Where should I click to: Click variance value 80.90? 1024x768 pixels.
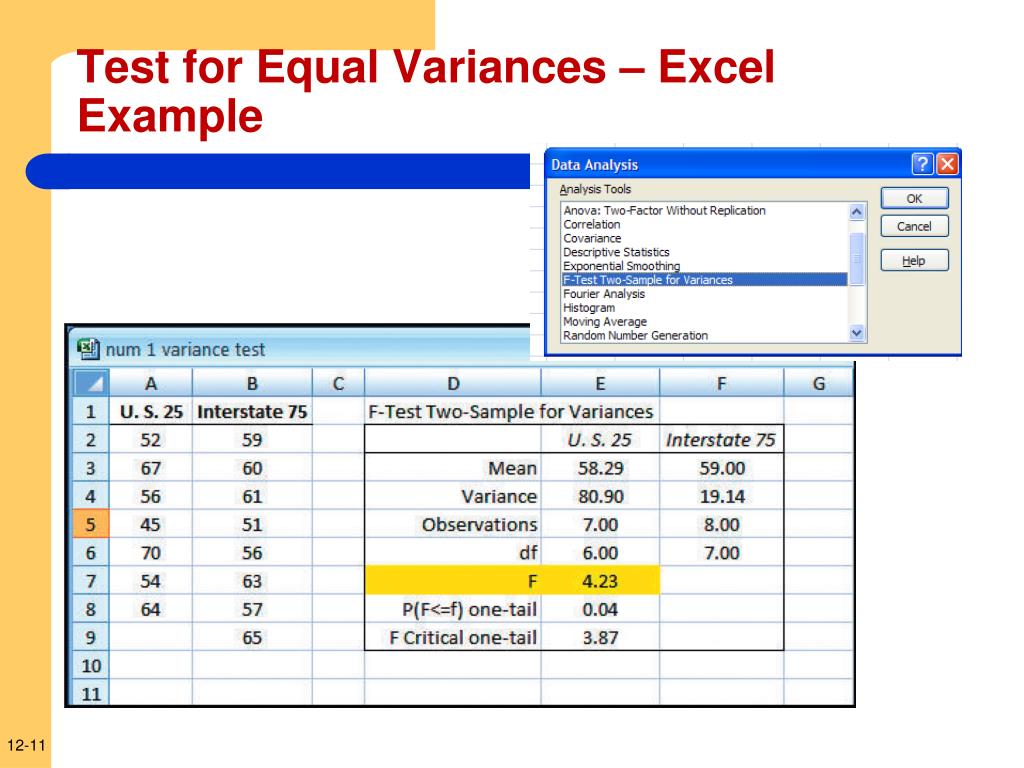click(x=600, y=496)
